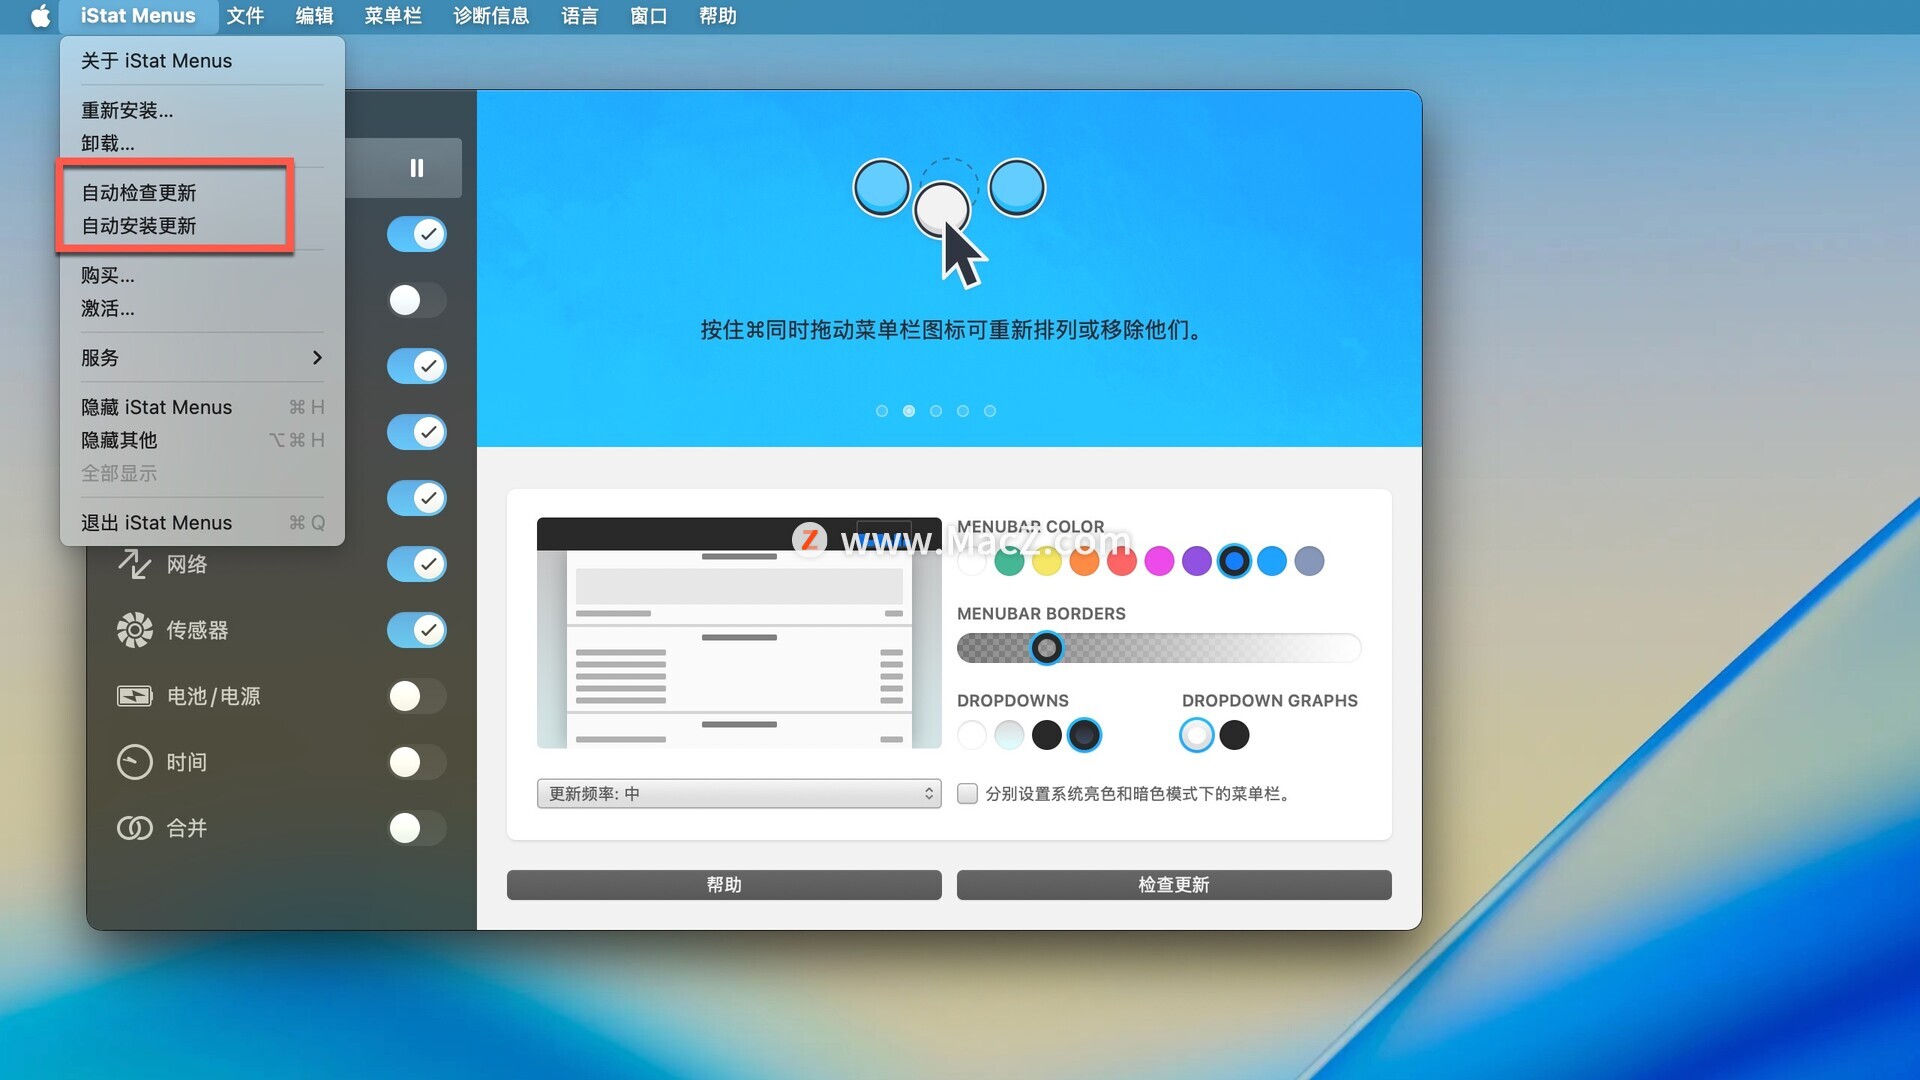This screenshot has width=1920, height=1080.
Task: Pick bright blue menubar color swatch
Action: pos(1272,561)
